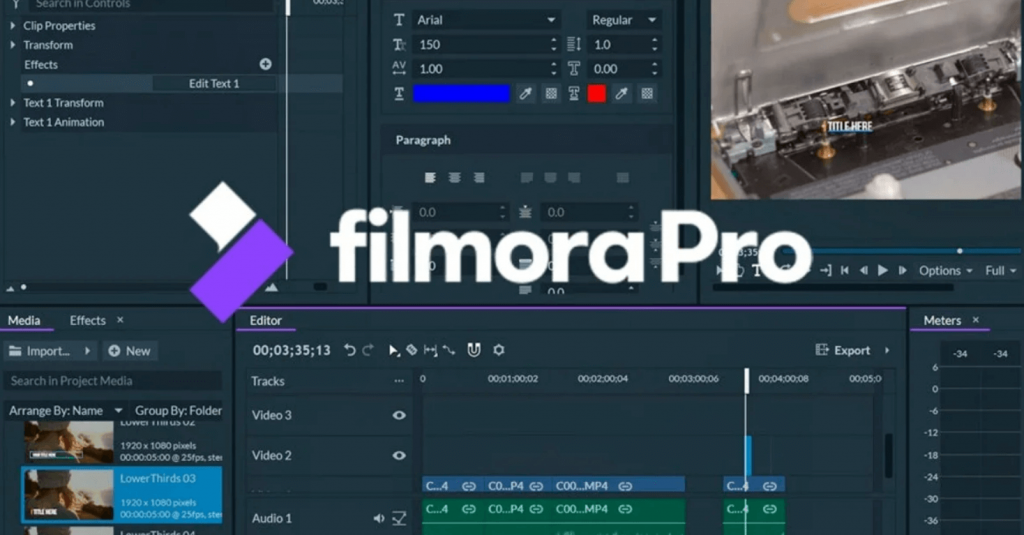Open the Arial font dropdown
This screenshot has height=535, width=1024.
point(486,20)
